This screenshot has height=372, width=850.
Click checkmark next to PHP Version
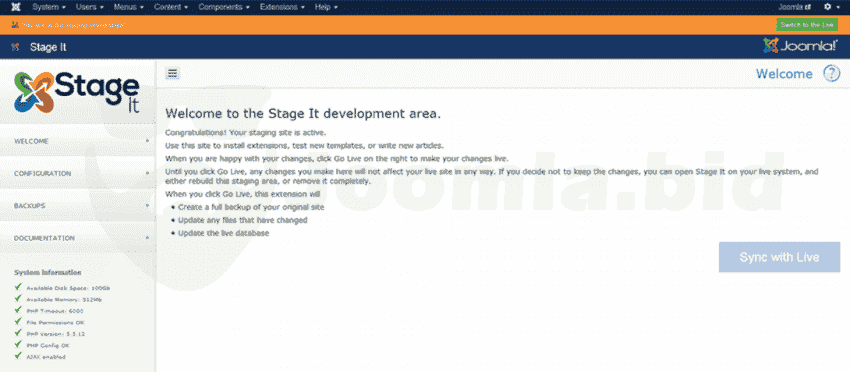(x=18, y=333)
